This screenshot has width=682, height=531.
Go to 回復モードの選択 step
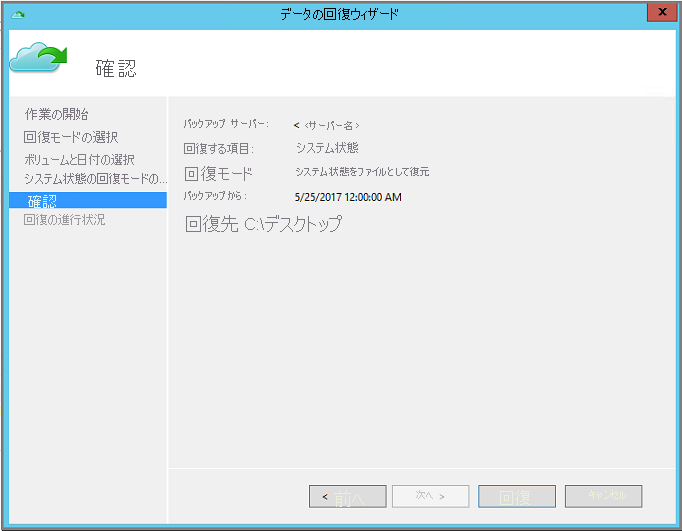[x=71, y=137]
